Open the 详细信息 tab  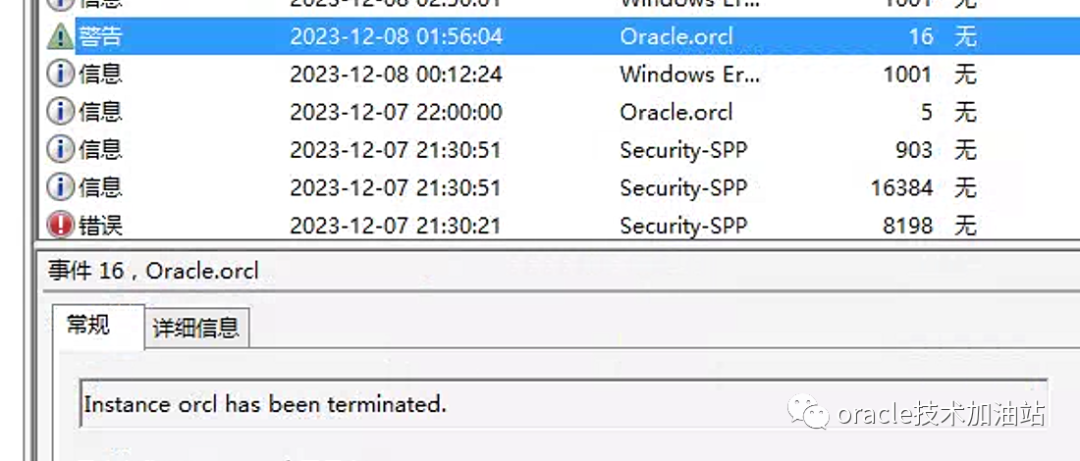pyautogui.click(x=196, y=328)
